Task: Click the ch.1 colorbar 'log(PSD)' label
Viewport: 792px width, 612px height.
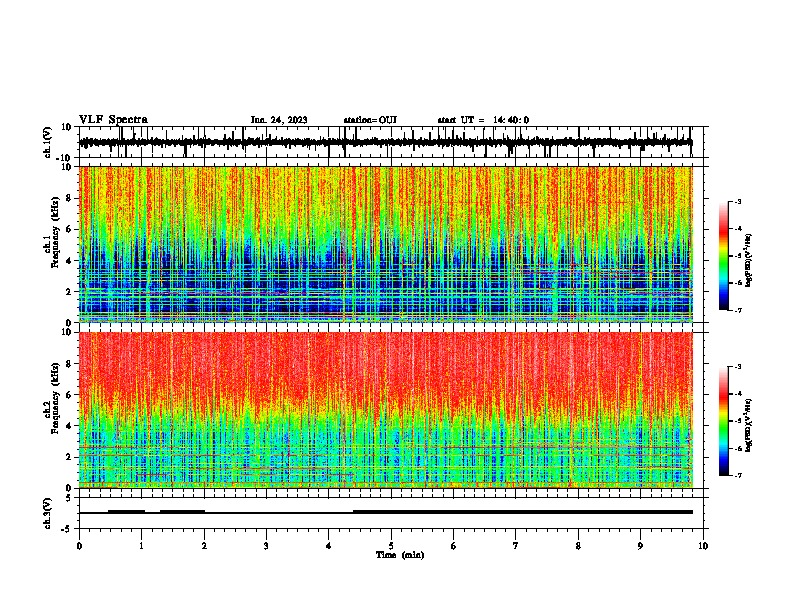Action: (748, 260)
